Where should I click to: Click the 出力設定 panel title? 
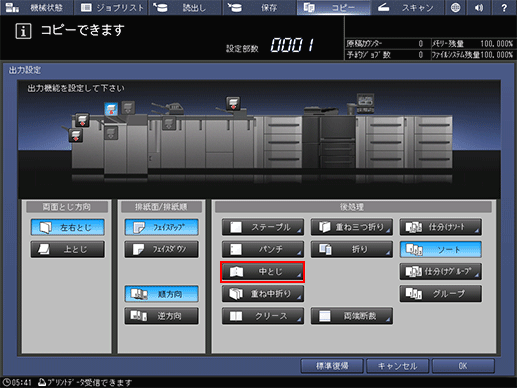25,70
